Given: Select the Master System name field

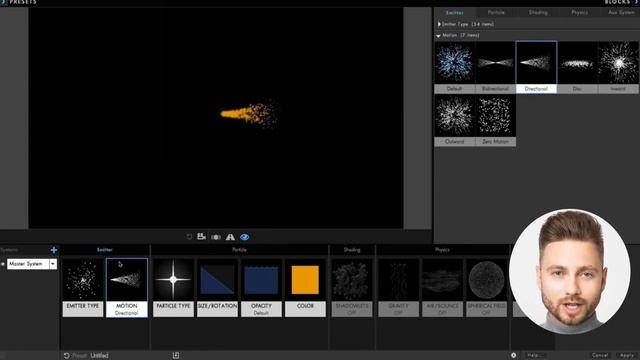Looking at the screenshot, I should (28, 264).
